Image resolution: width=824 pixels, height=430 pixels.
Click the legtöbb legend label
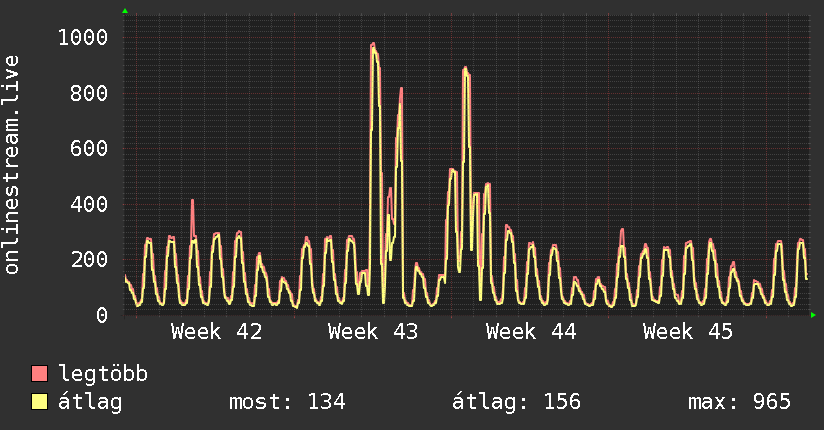pos(103,373)
